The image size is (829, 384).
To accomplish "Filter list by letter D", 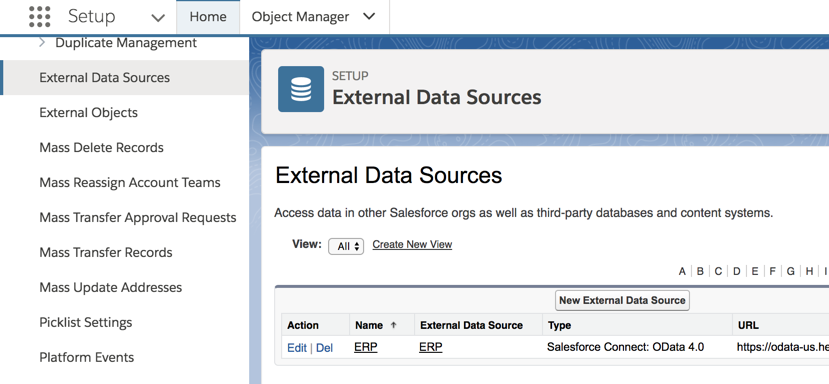I will (x=736, y=271).
